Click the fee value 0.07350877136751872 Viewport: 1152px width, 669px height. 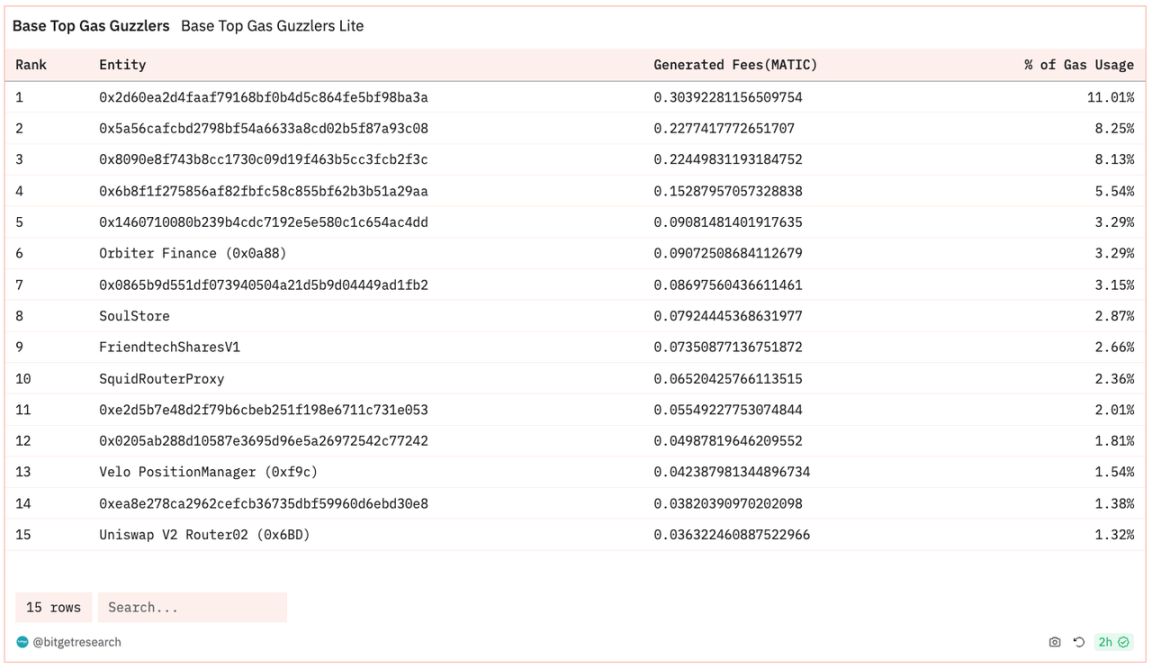pyautogui.click(x=728, y=347)
